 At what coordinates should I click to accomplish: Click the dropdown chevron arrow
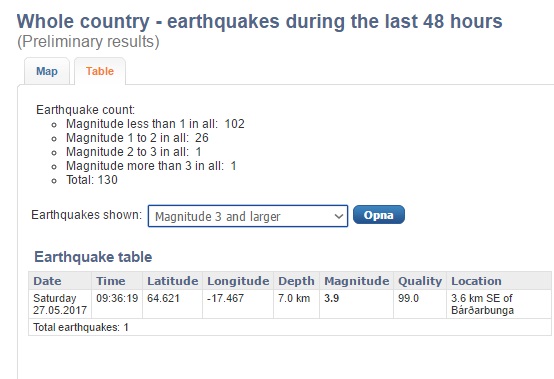pos(338,216)
